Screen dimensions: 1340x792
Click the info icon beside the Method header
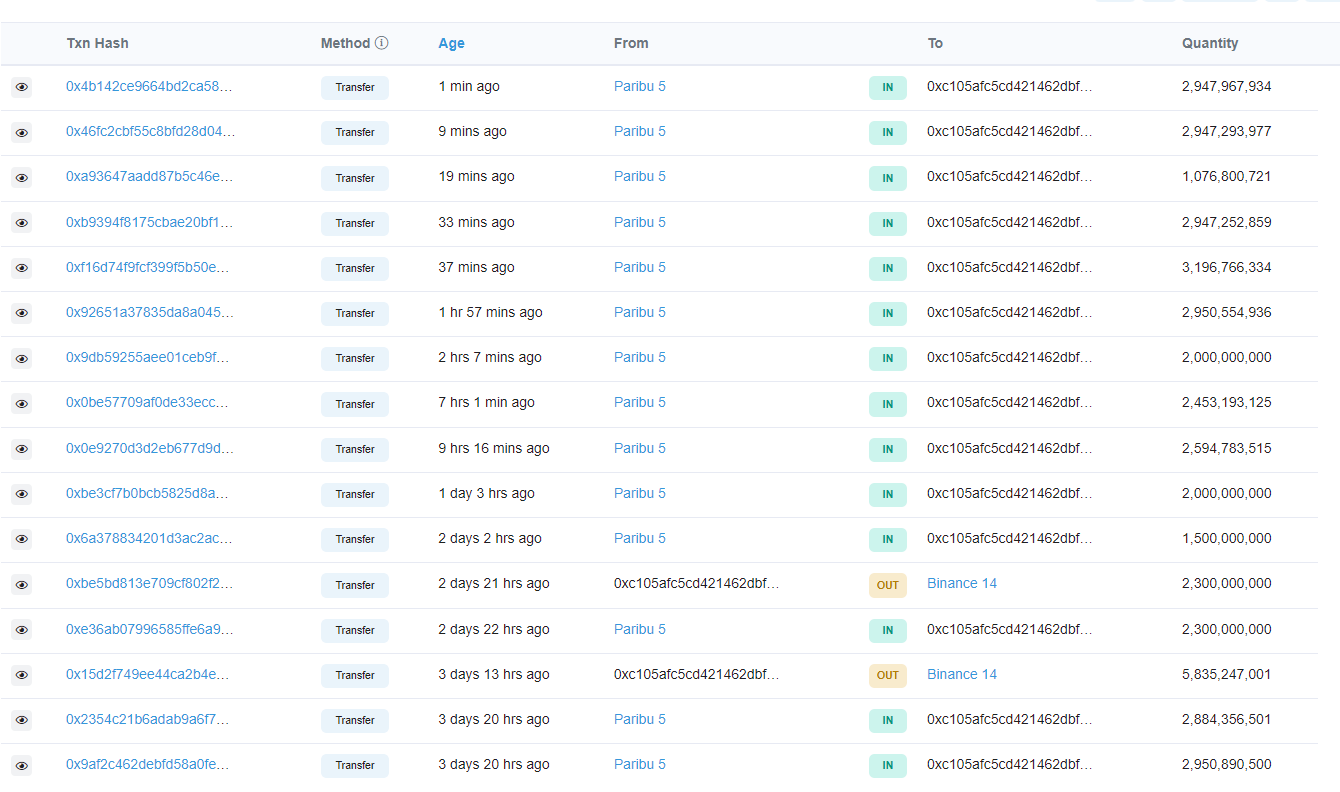(x=382, y=43)
